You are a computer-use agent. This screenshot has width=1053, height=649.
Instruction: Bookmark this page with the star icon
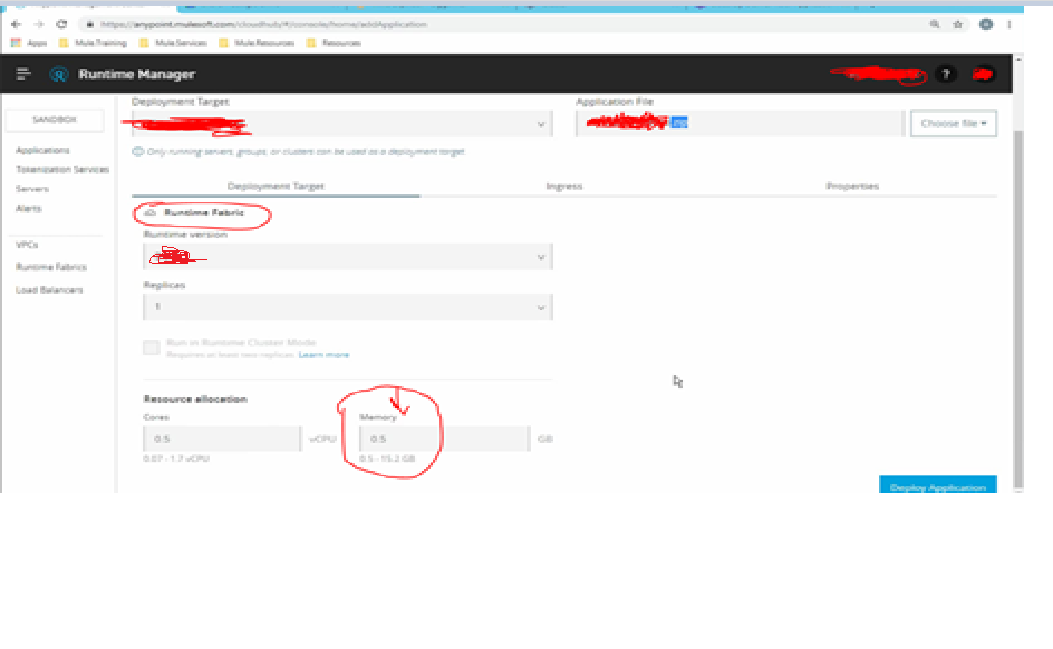coord(958,23)
